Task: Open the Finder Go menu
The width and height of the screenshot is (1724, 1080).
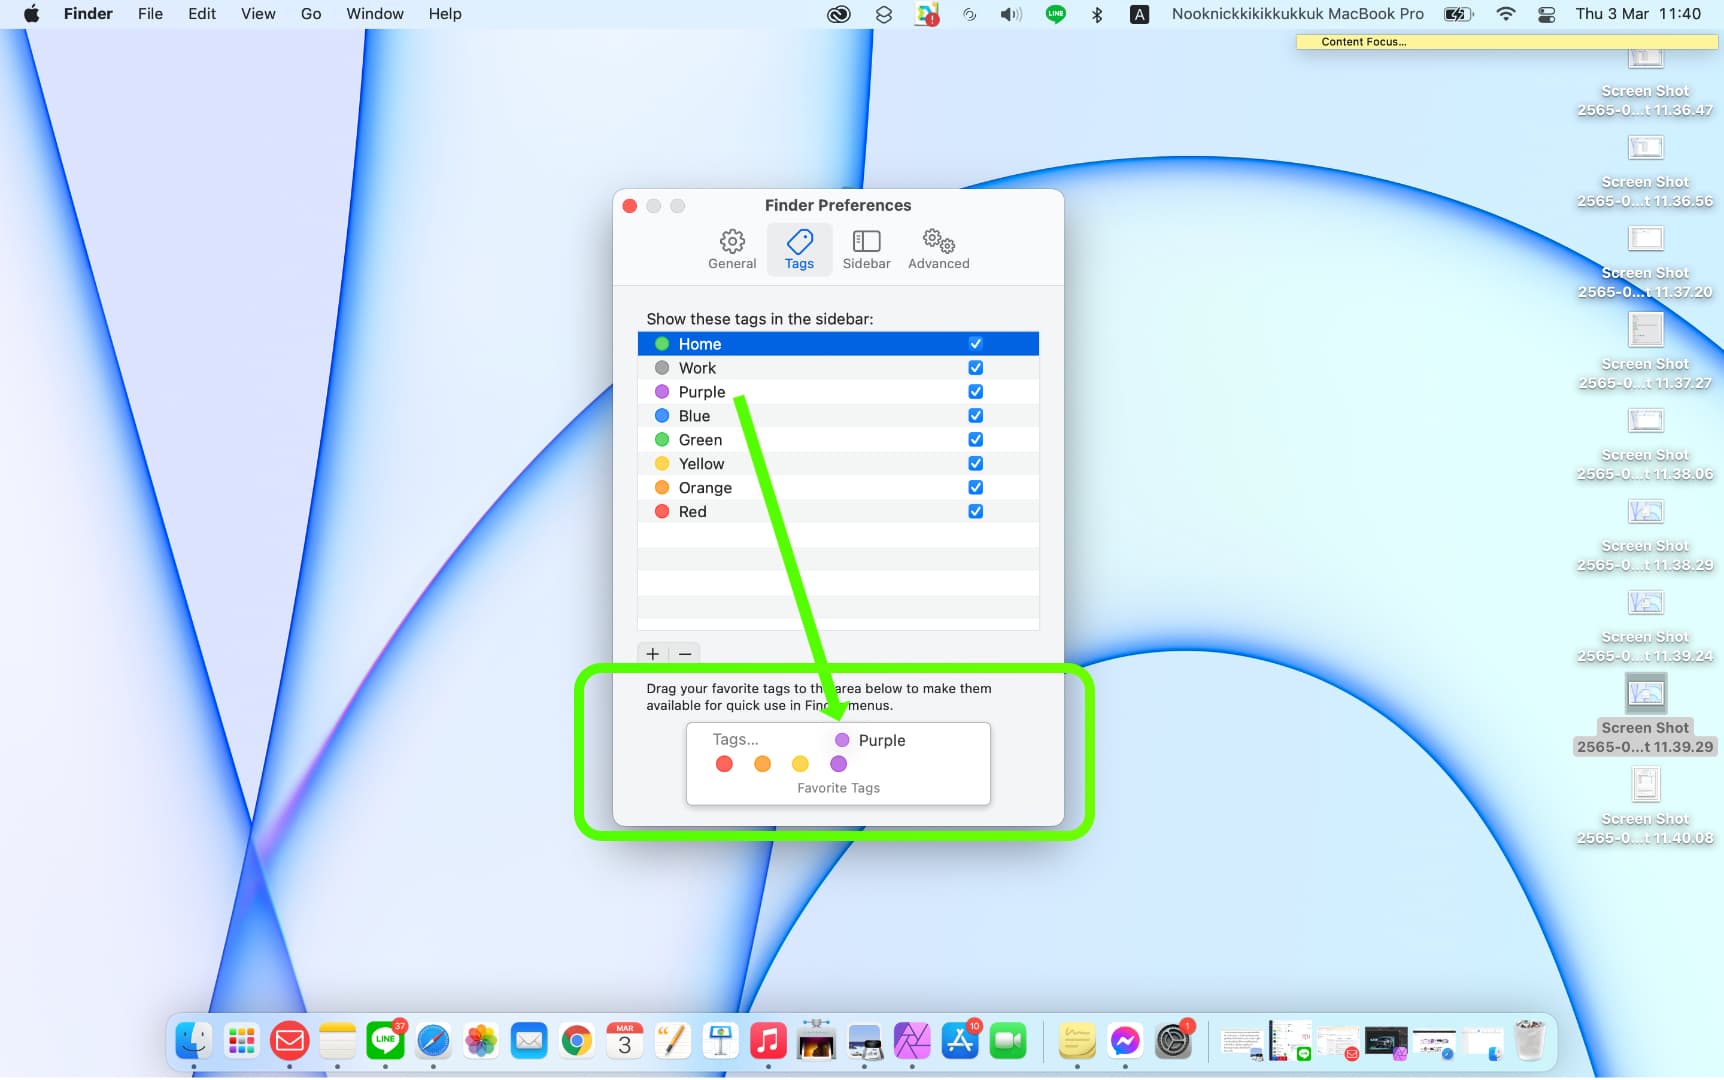Action: (x=310, y=14)
